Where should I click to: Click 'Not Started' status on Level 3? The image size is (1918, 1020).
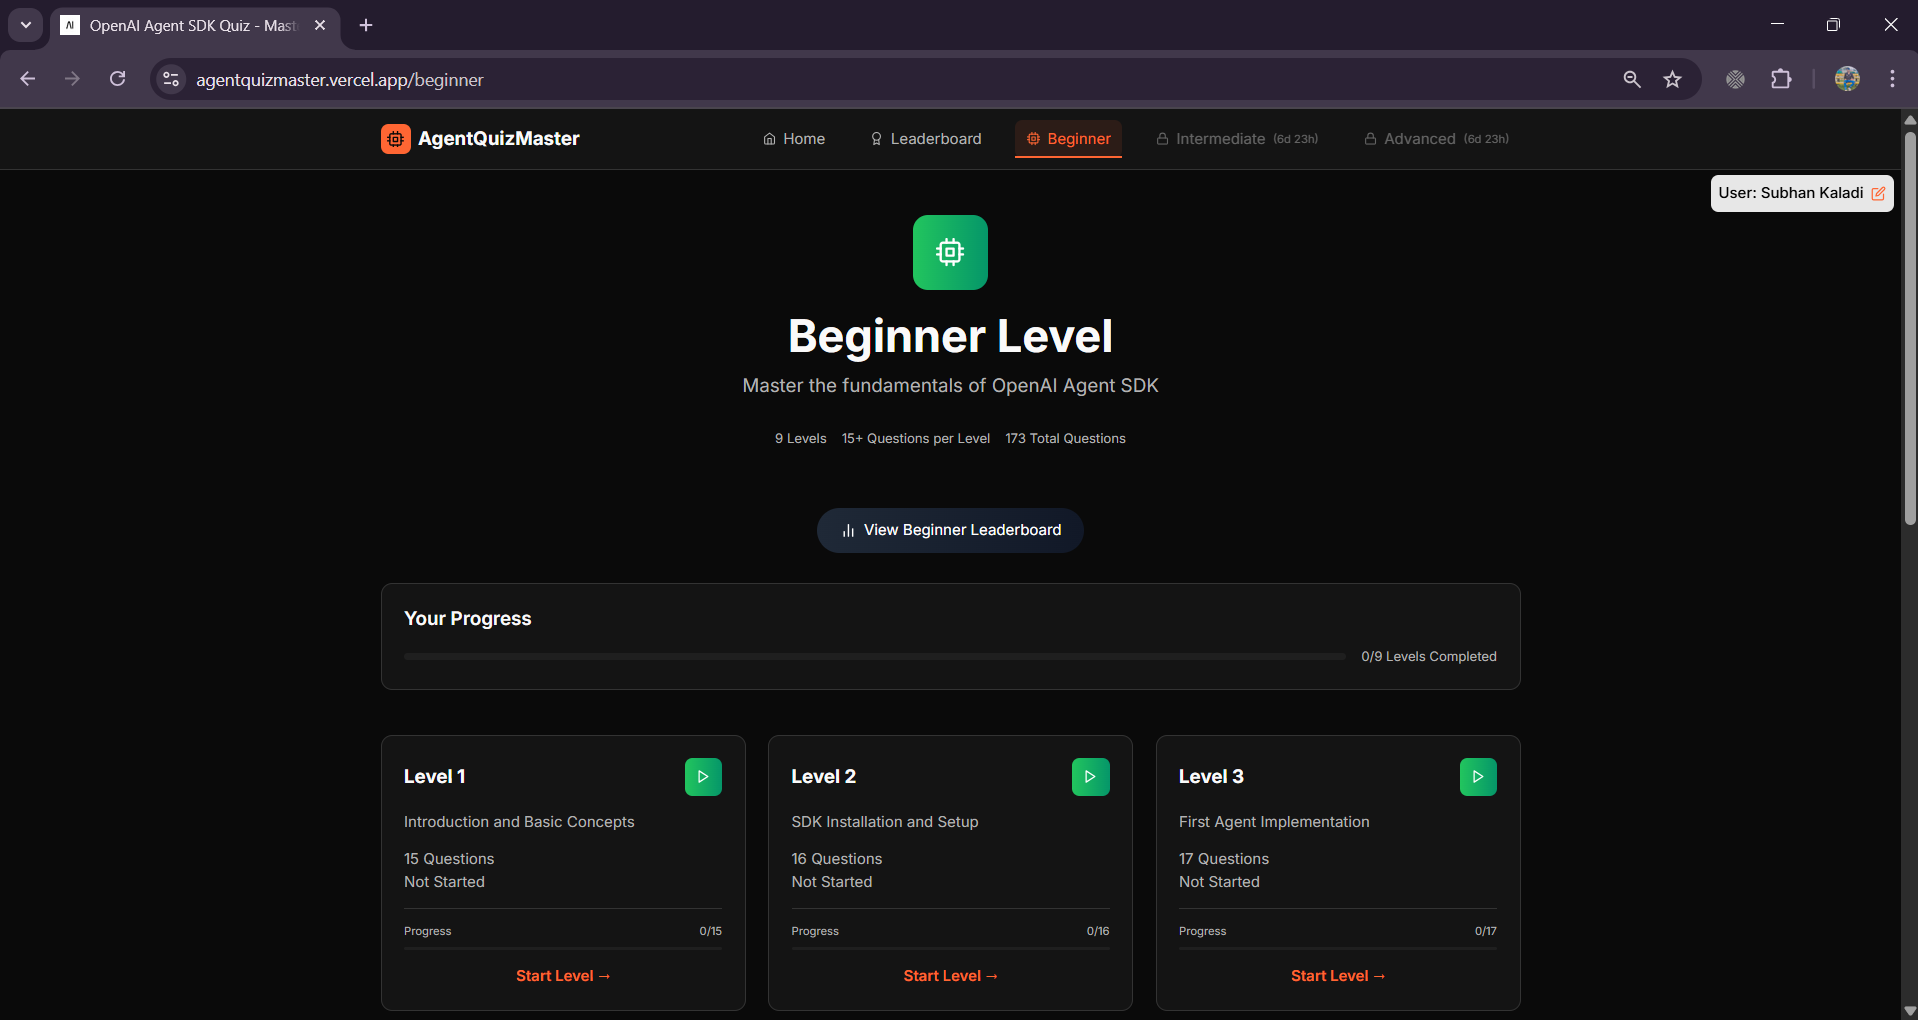point(1219,882)
